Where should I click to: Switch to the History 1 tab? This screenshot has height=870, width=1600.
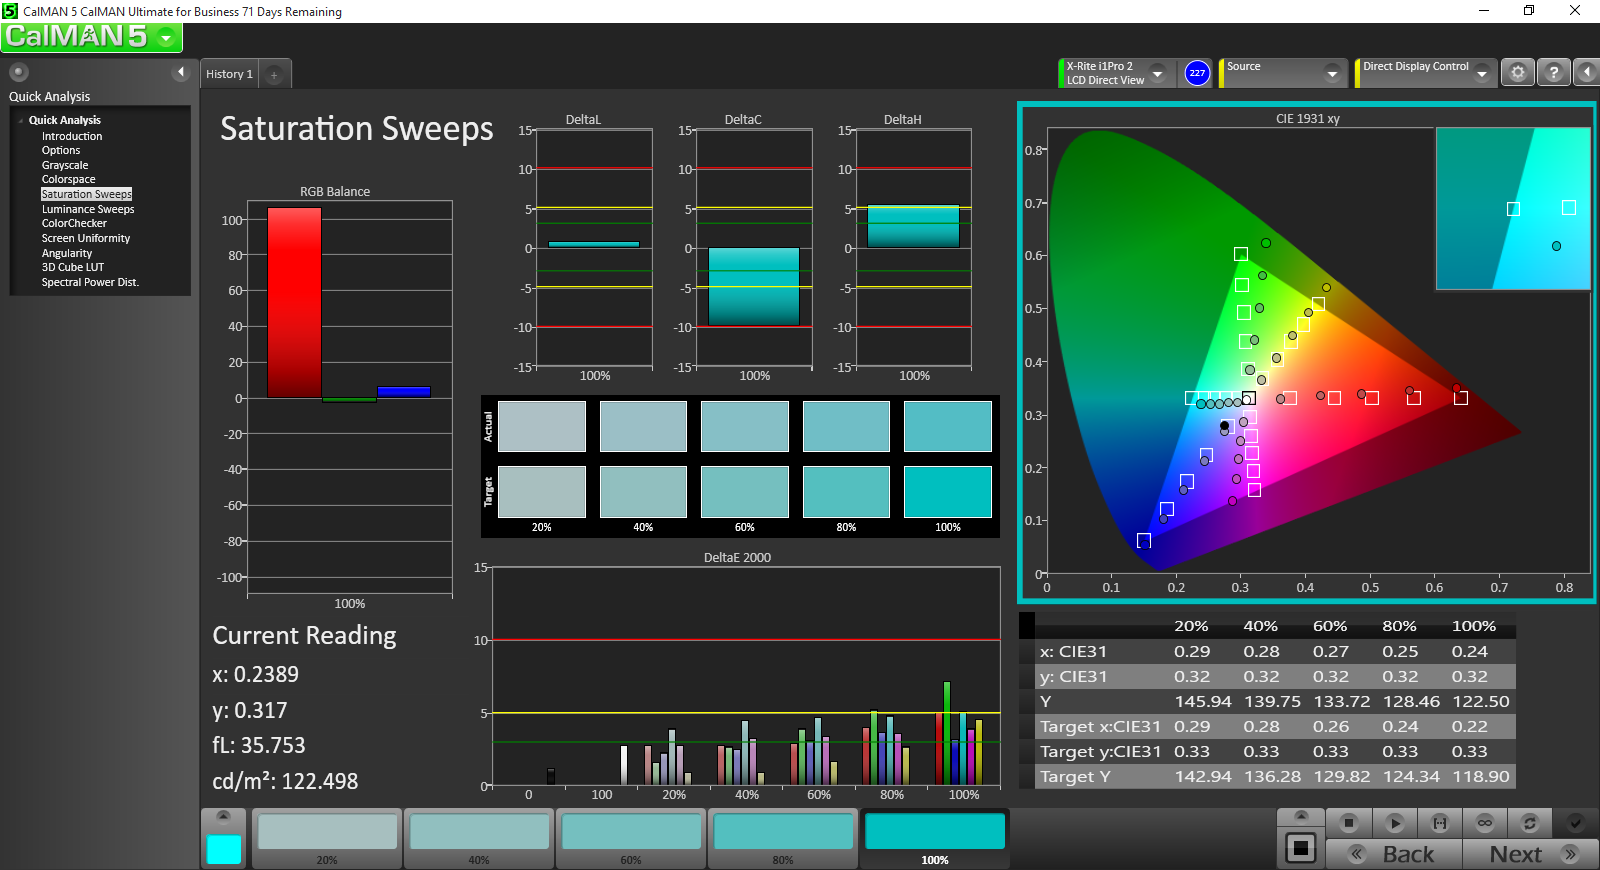(x=229, y=74)
